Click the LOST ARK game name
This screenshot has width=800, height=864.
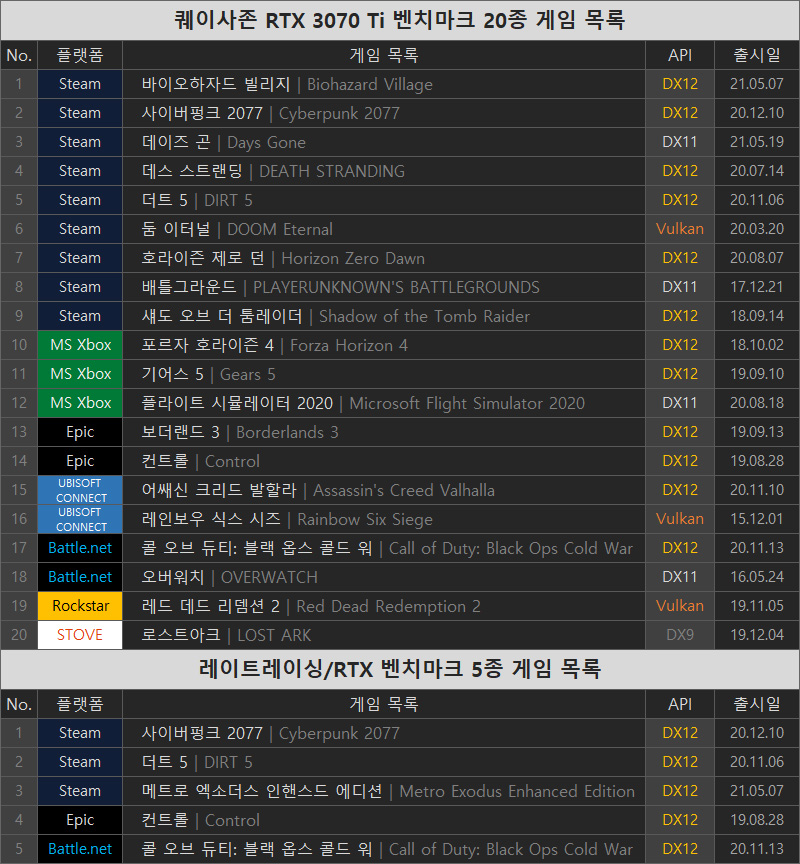(274, 635)
